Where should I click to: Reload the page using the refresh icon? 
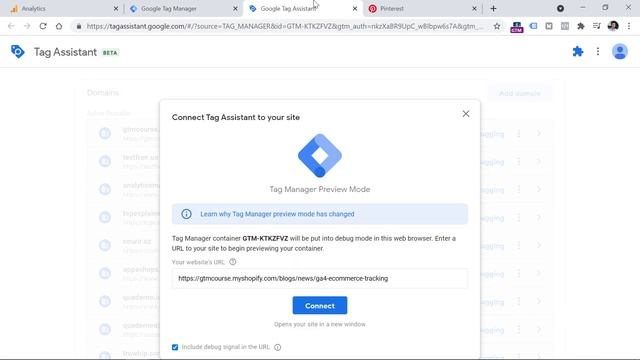tap(43, 26)
